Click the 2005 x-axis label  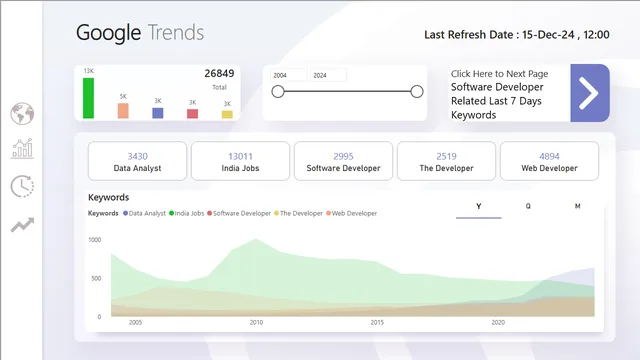[136, 322]
